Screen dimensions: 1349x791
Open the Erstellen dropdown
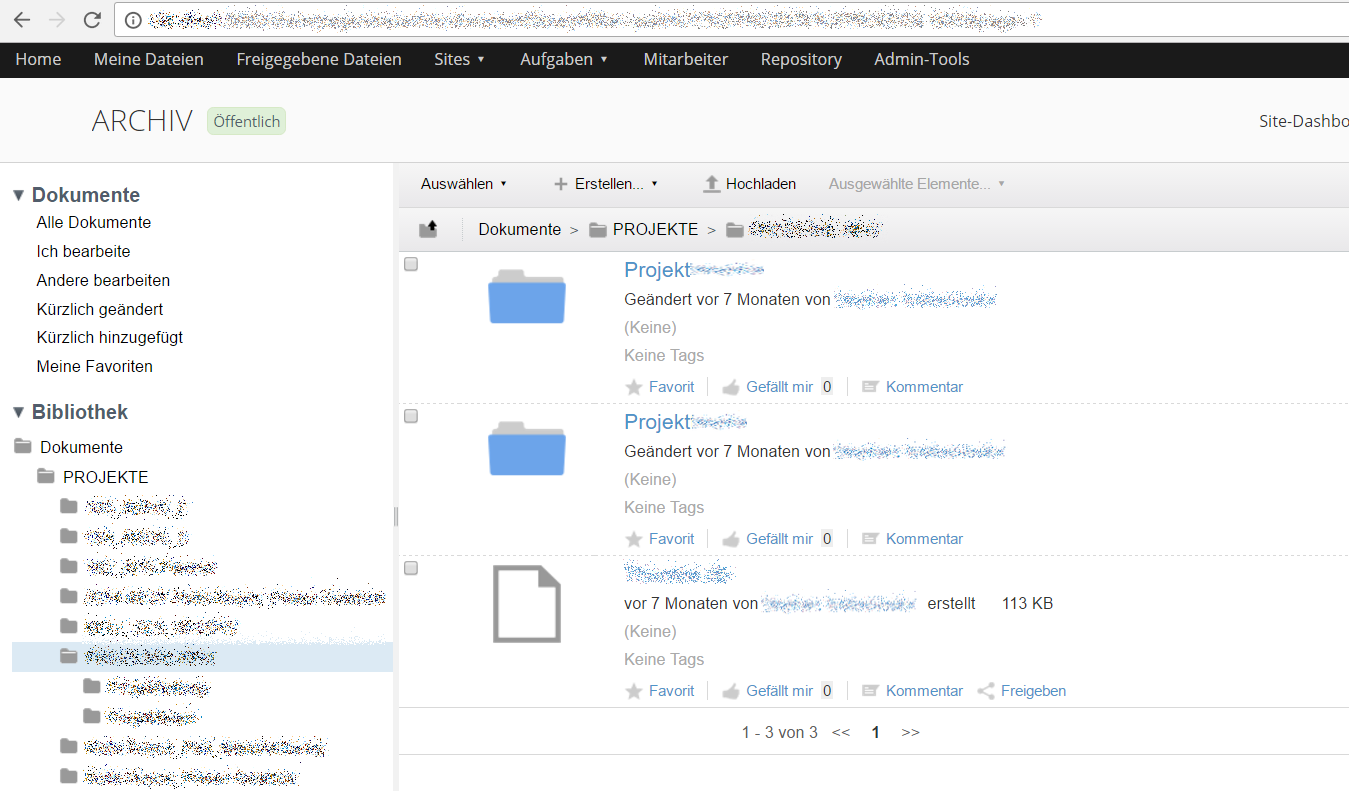(x=606, y=183)
